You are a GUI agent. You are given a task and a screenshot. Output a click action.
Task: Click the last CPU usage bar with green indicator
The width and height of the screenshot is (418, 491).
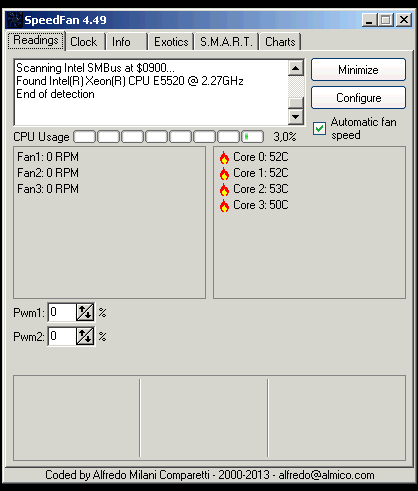point(253,137)
